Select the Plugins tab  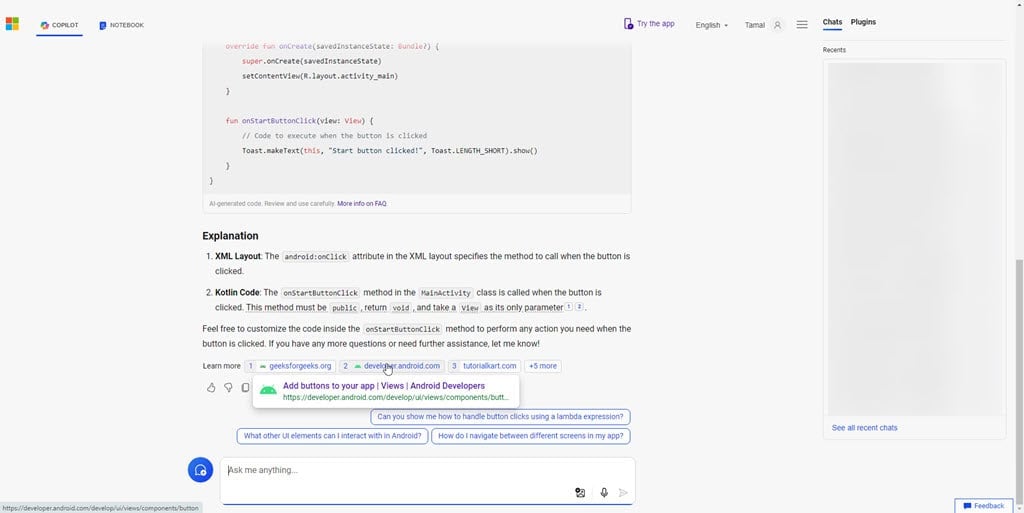(863, 22)
